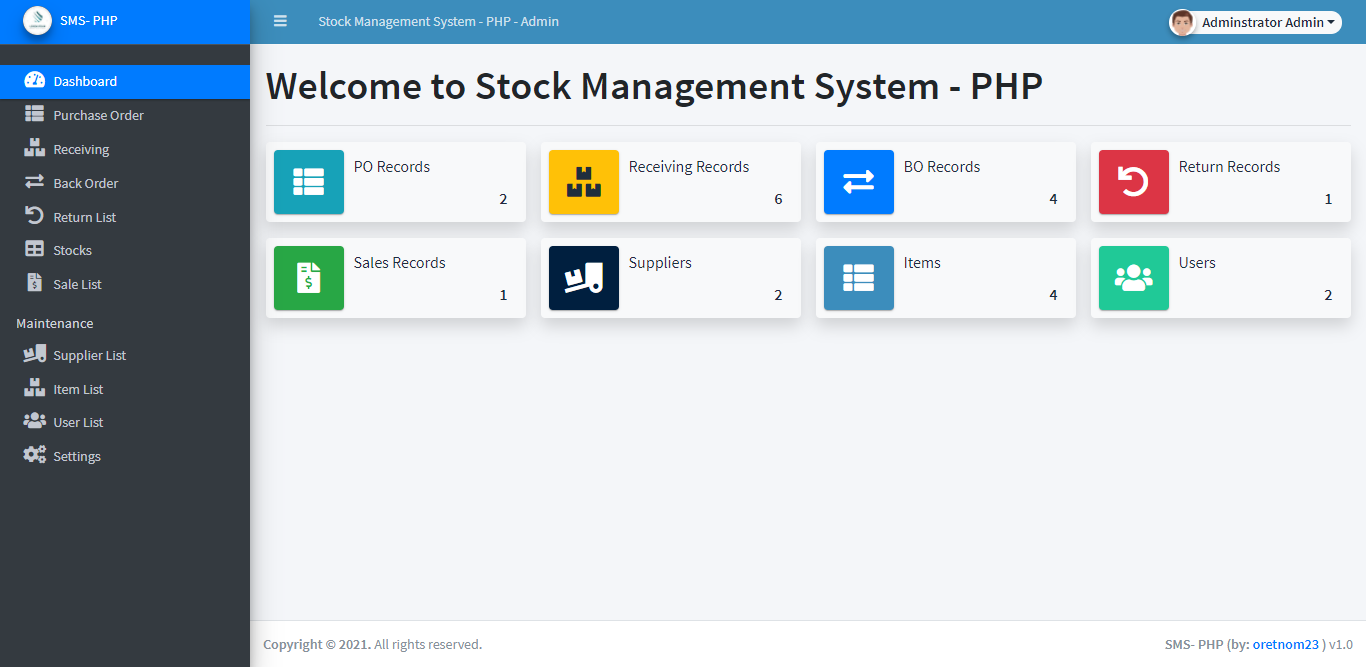Screen dimensions: 1366x667
Task: Open the Supplier List maintenance page
Action: (89, 355)
